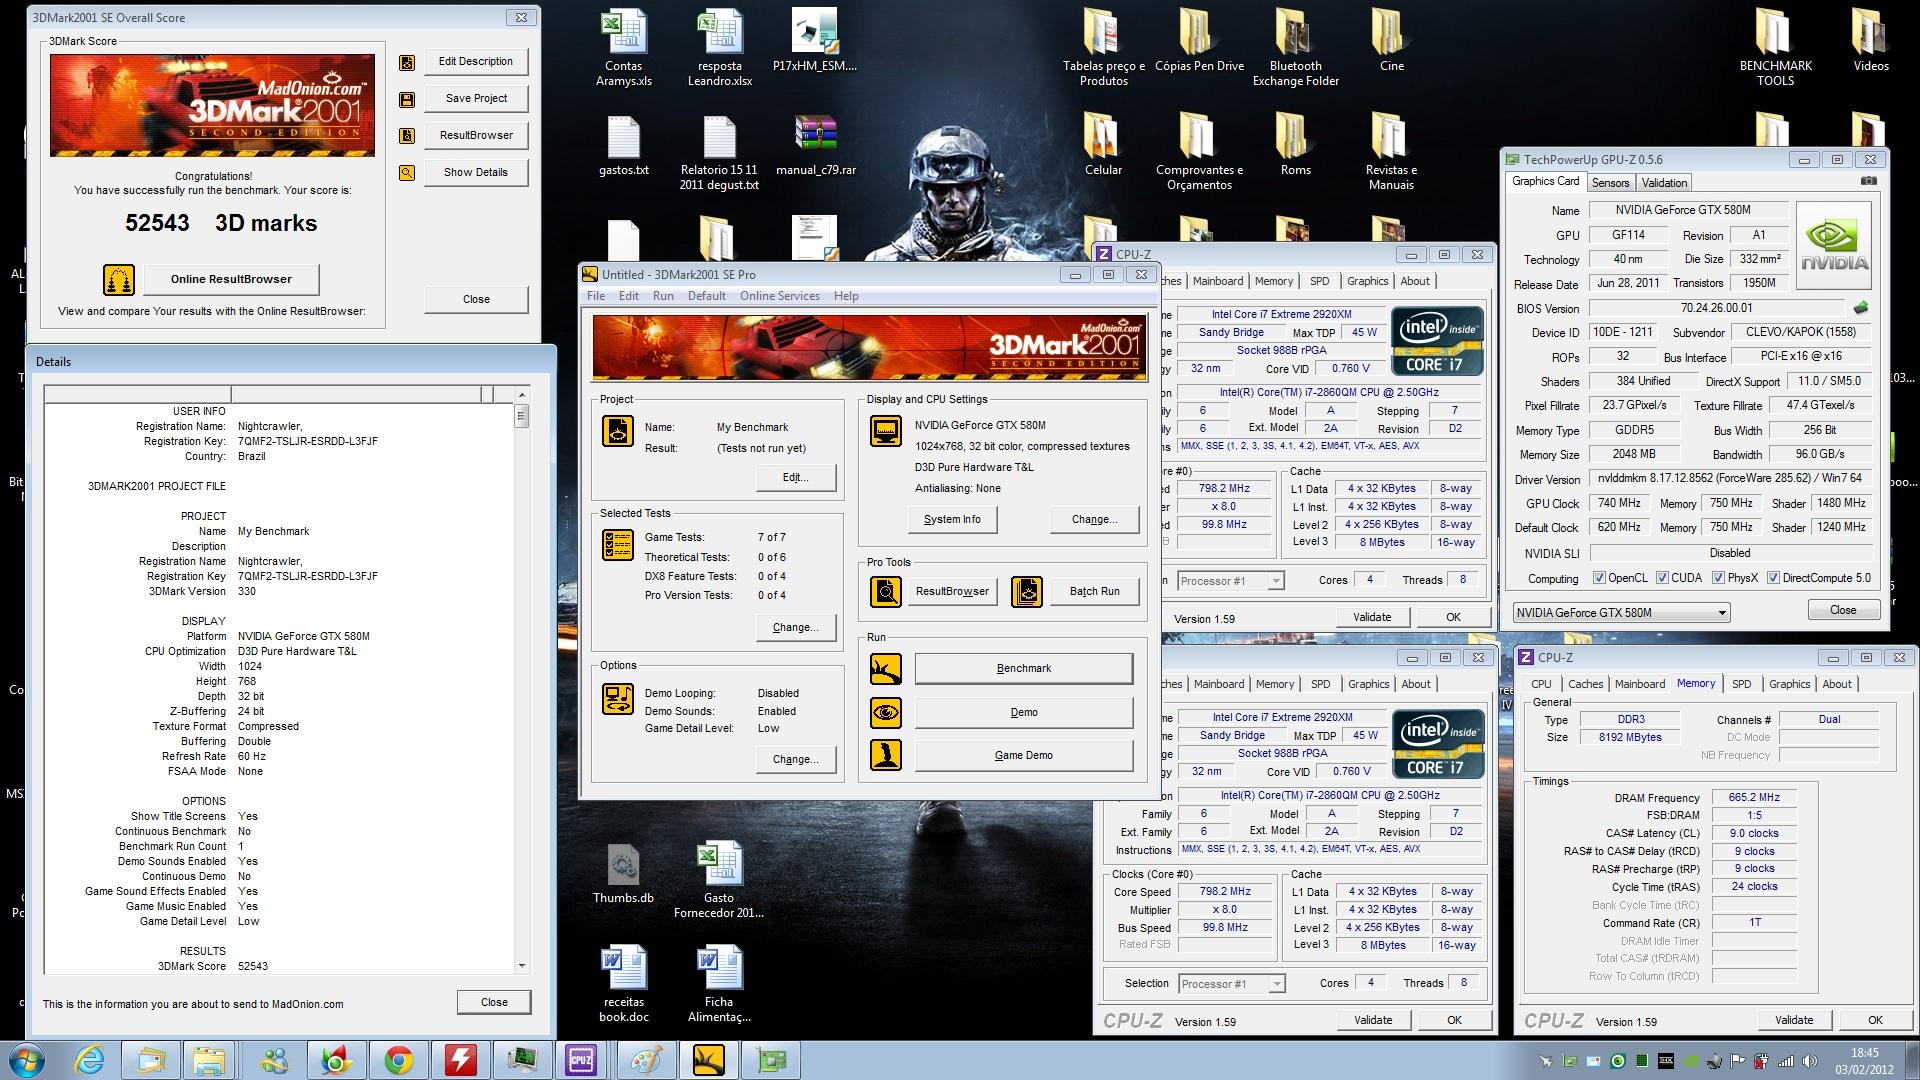Image resolution: width=1920 pixels, height=1080 pixels.
Task: Switch to the Sensors tab in GPU-Z
Action: [1611, 183]
